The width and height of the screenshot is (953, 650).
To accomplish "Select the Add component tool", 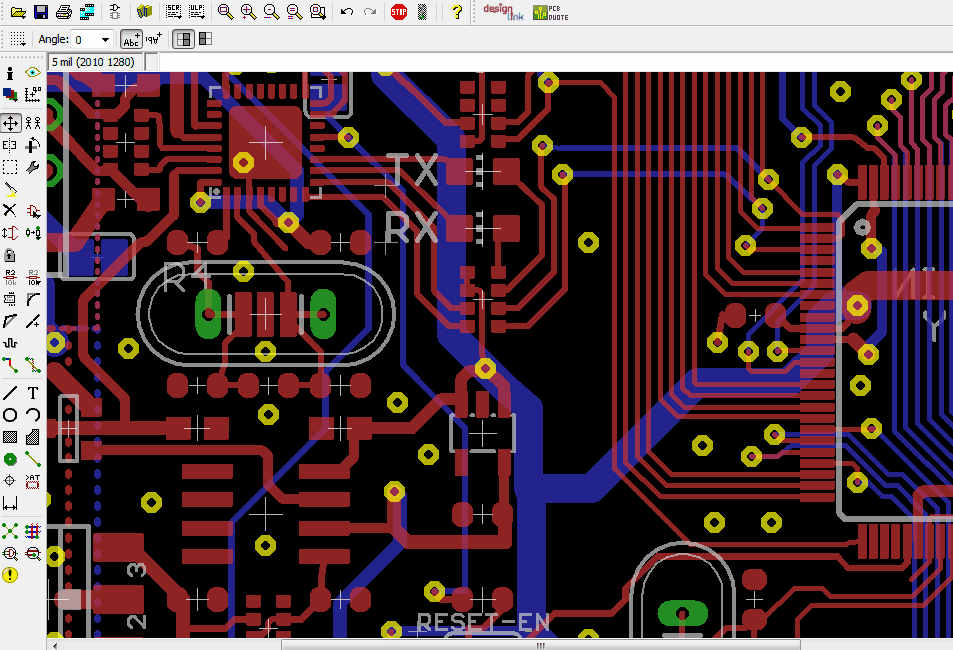I will click(33, 211).
